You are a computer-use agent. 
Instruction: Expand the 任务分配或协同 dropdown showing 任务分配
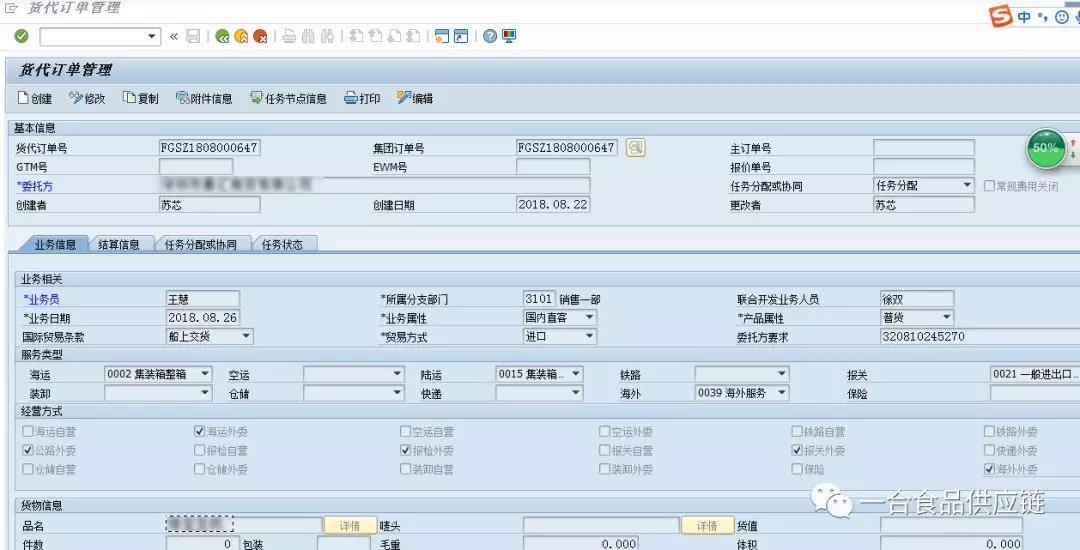pyautogui.click(x=966, y=186)
